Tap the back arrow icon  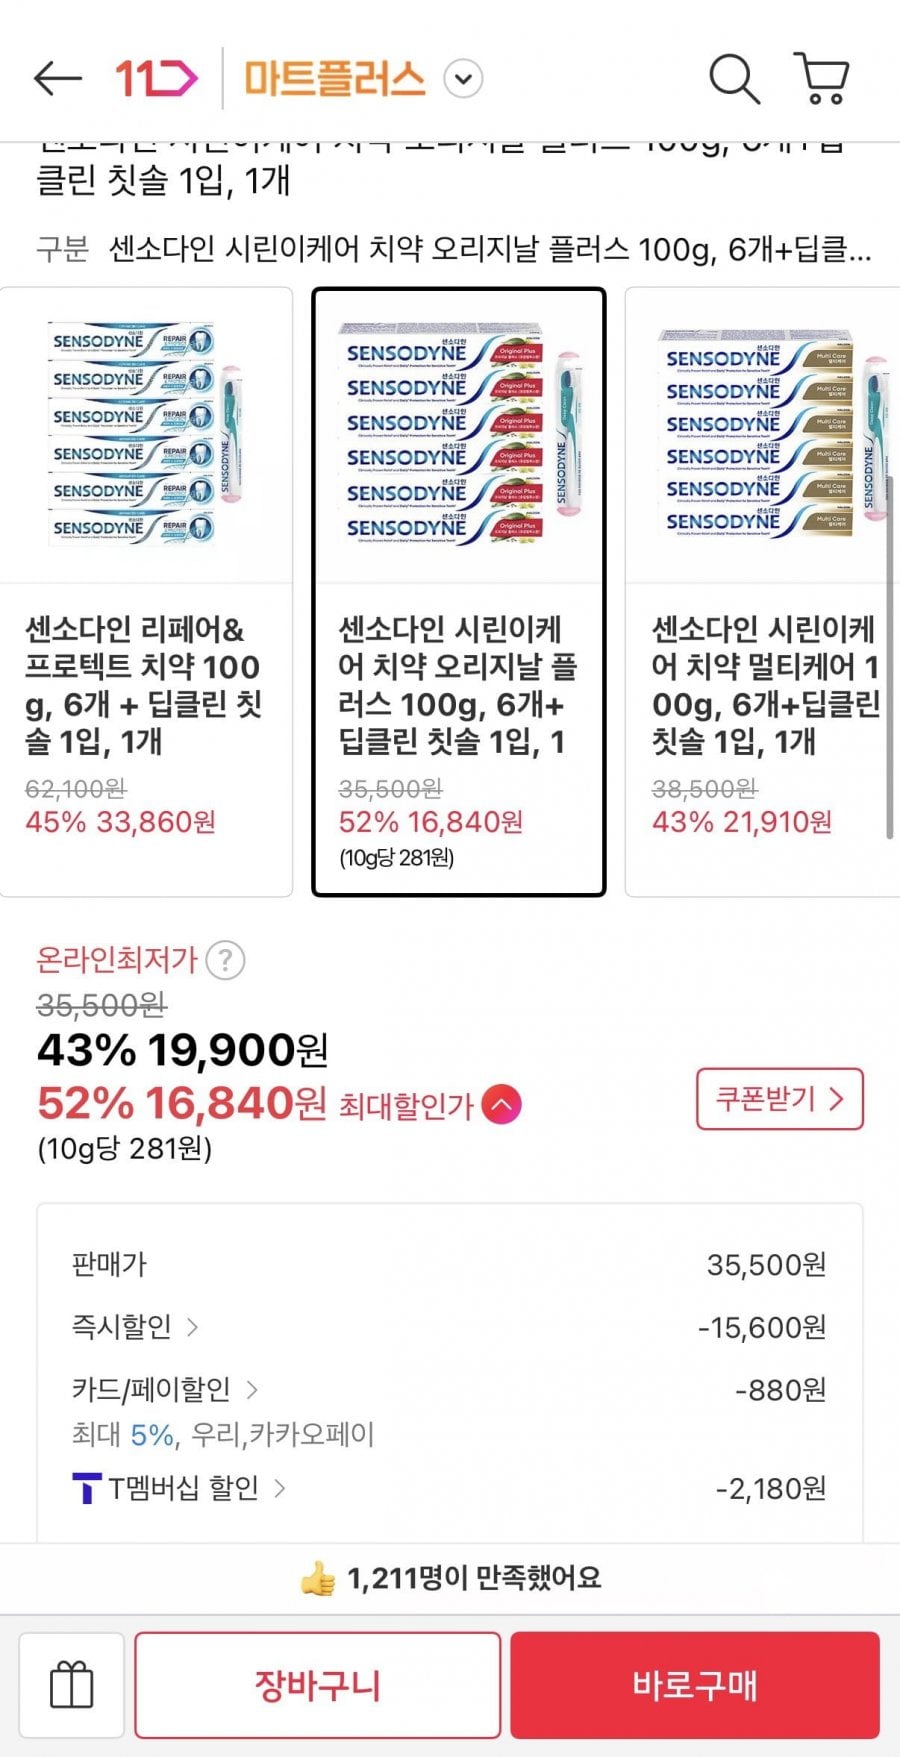[x=57, y=79]
